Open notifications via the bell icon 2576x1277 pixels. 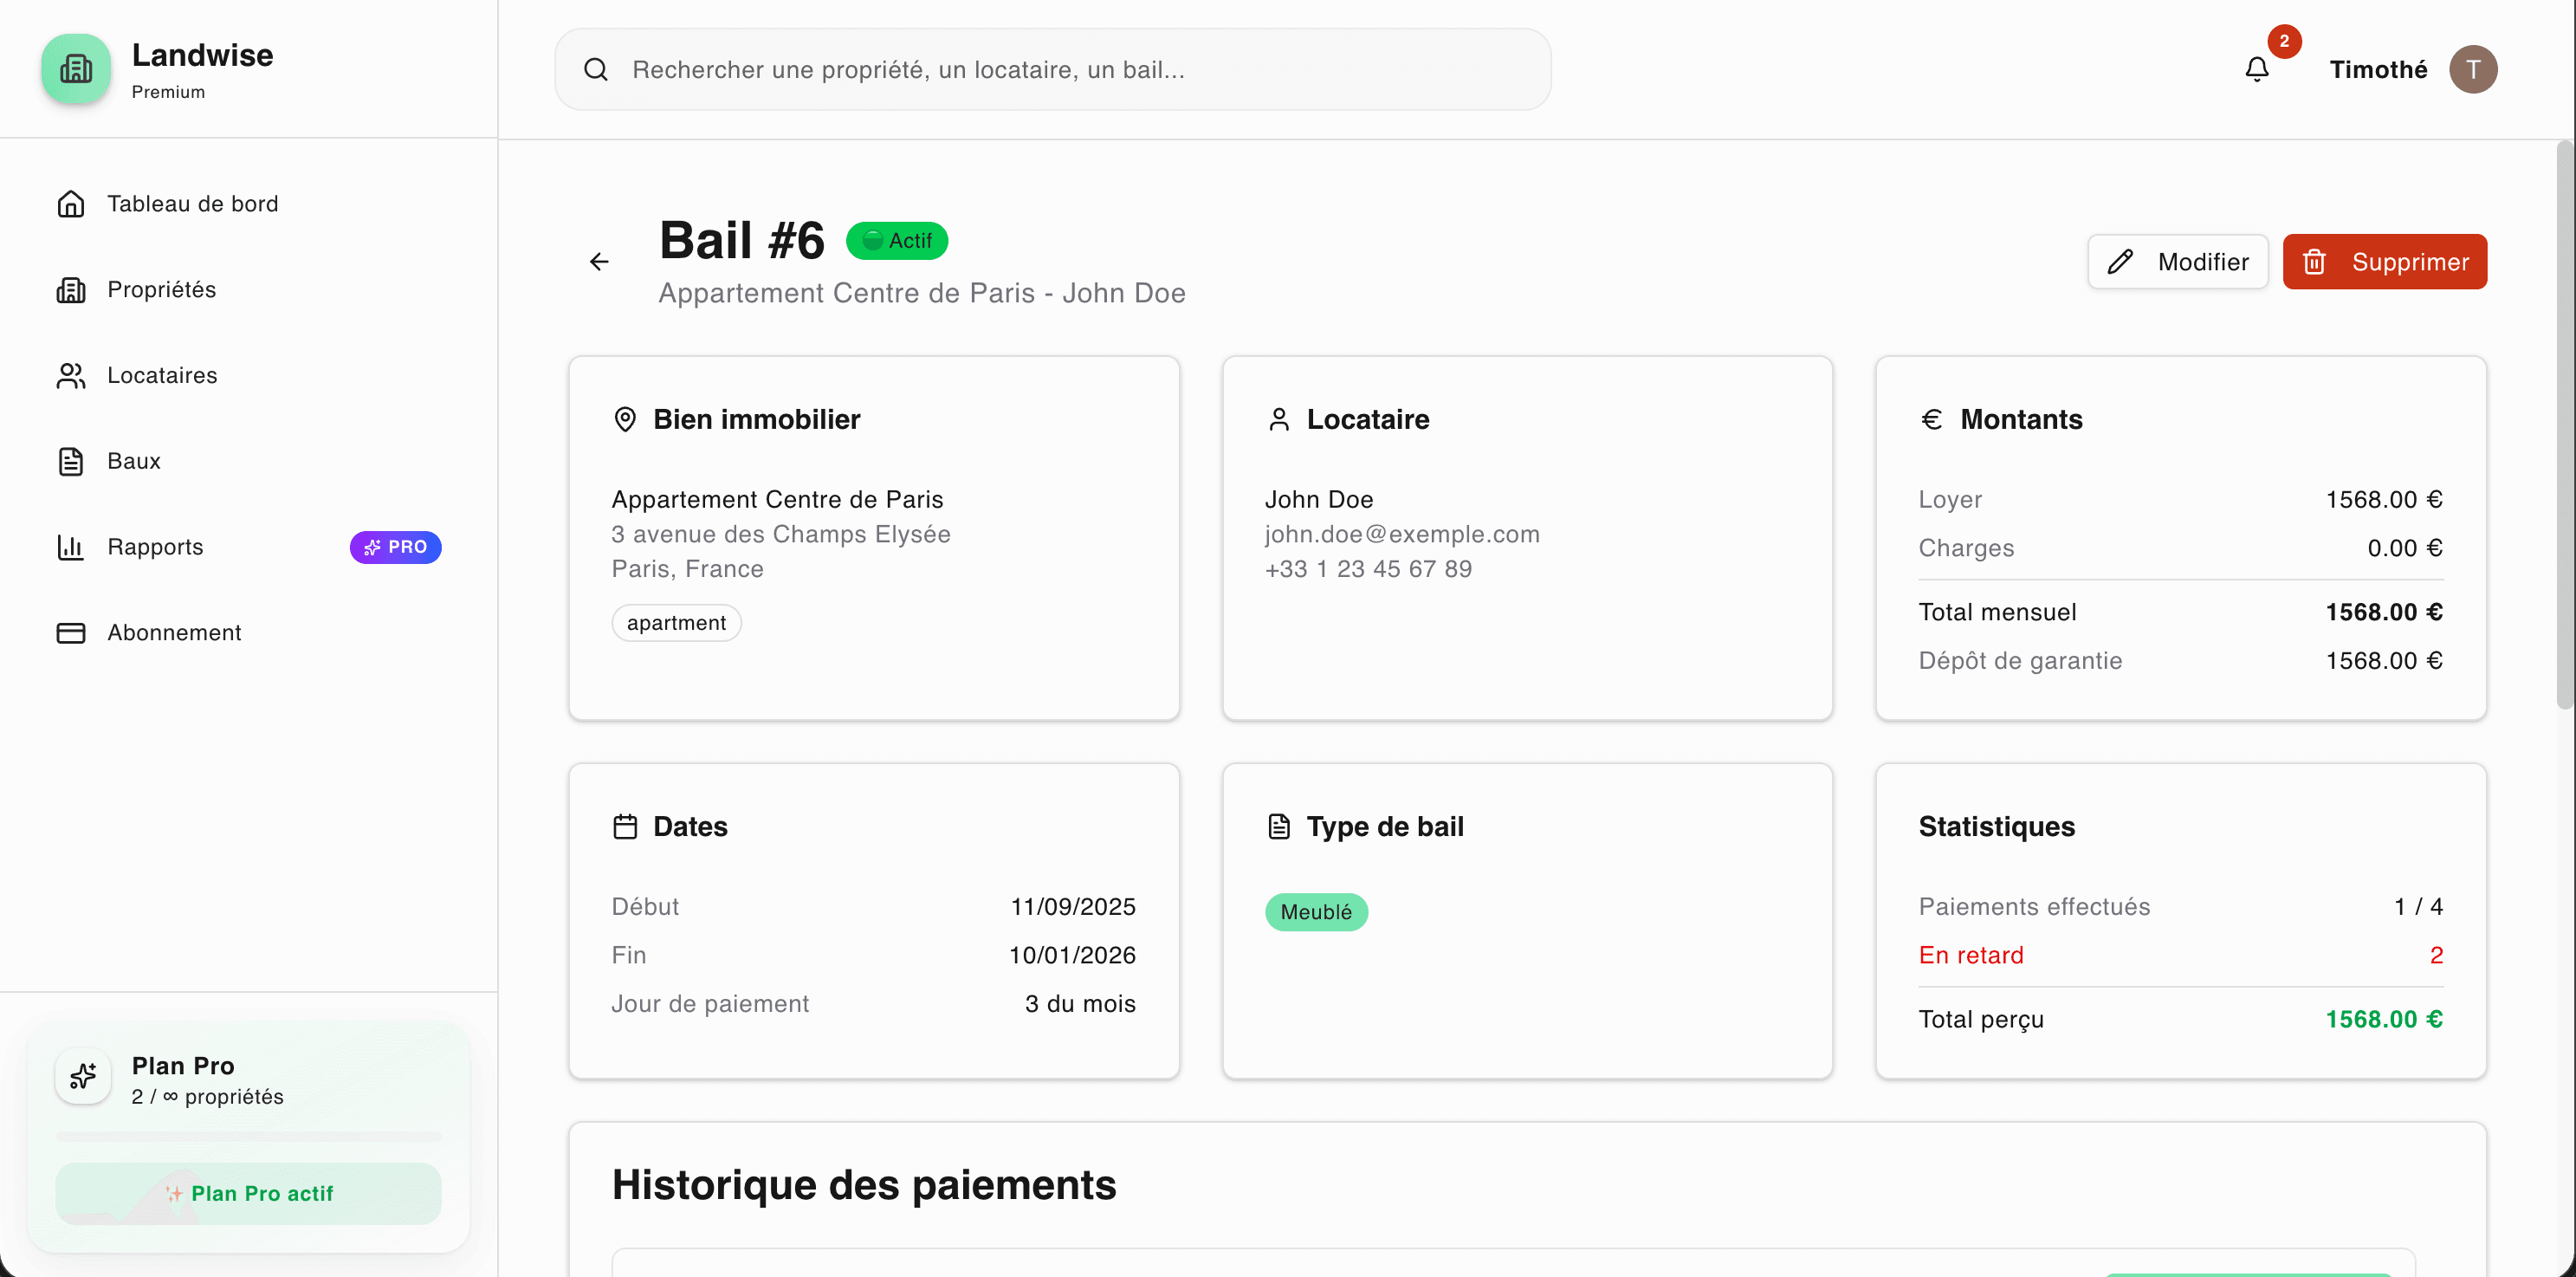2256,69
